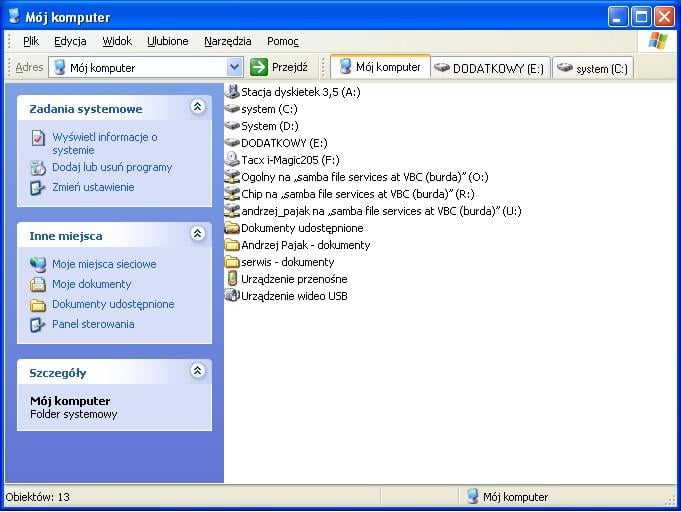This screenshot has height=512, width=681.
Task: Collapse the Szczegóły panel
Action: (197, 372)
